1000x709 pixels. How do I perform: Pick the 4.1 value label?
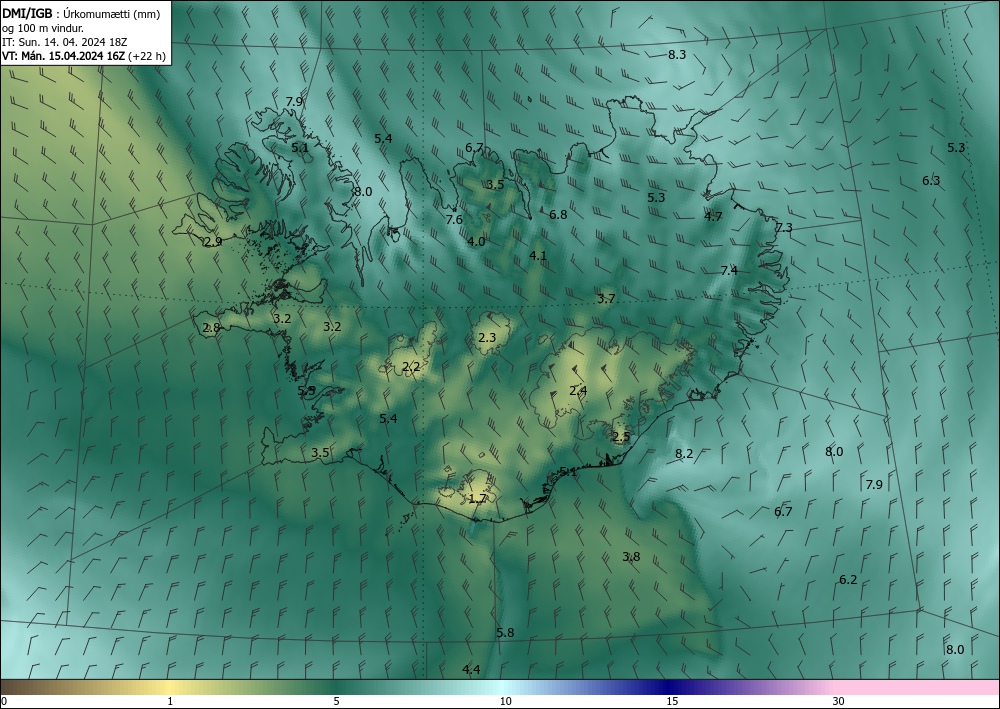(x=538, y=256)
